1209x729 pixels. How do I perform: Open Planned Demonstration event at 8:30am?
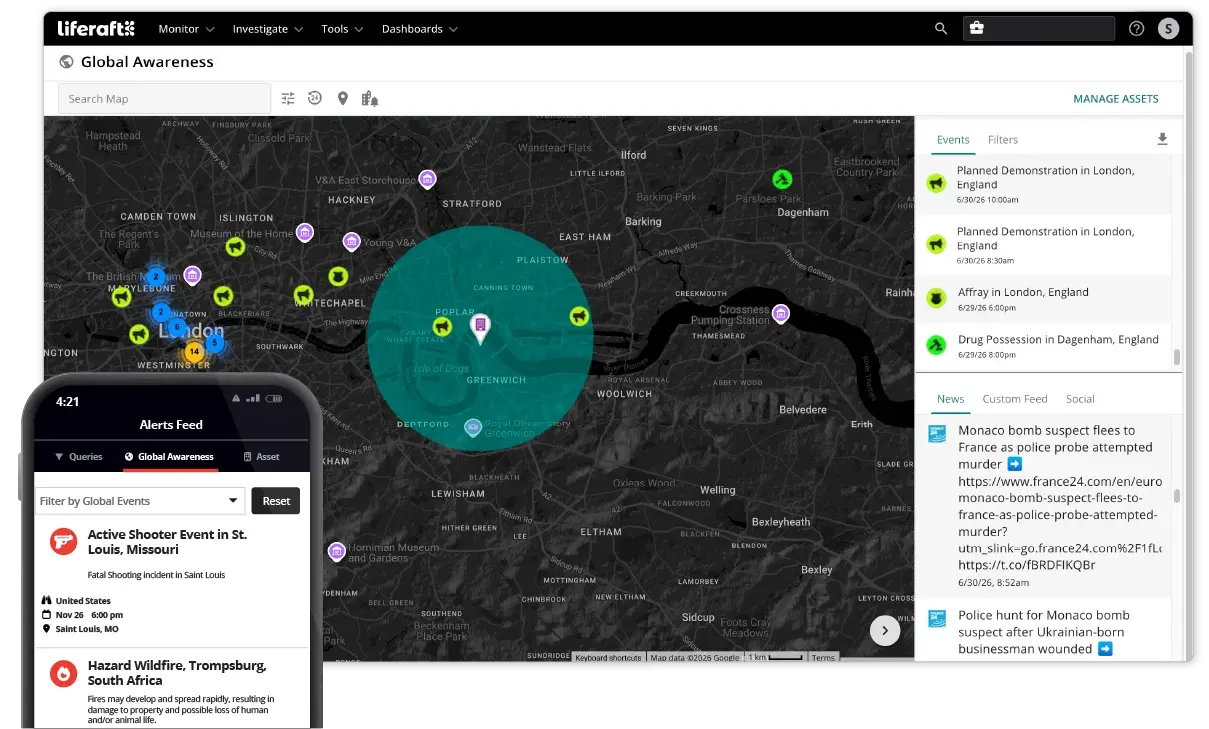click(x=1044, y=245)
